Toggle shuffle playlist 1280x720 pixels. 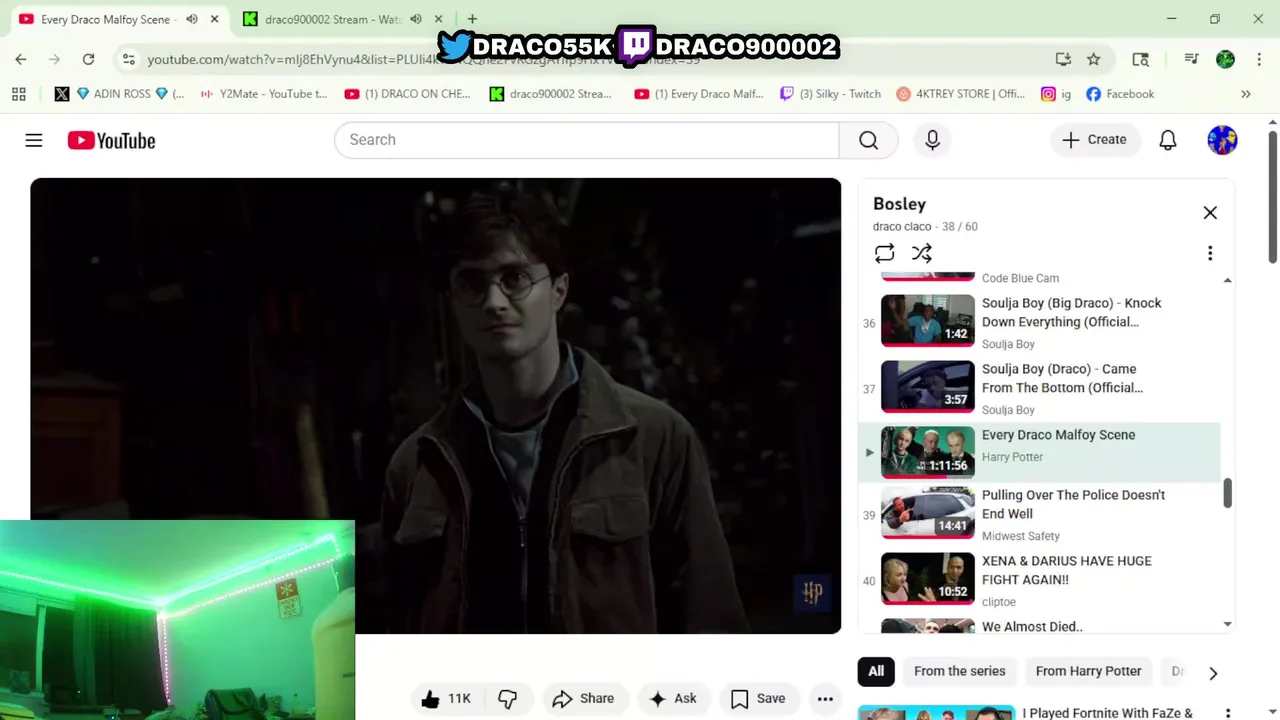921,253
